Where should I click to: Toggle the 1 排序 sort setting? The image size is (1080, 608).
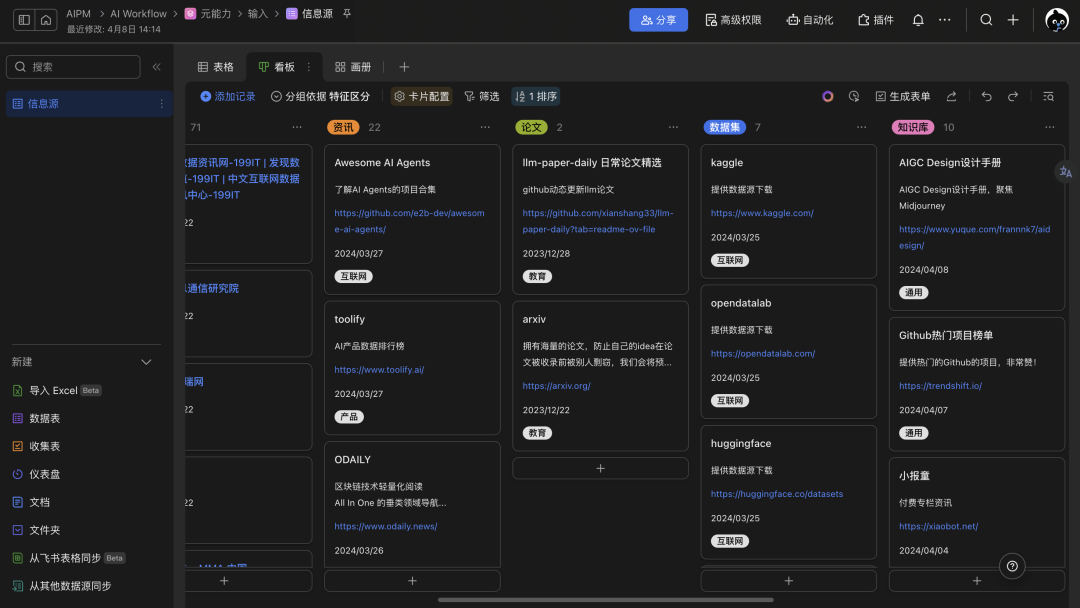click(x=536, y=97)
